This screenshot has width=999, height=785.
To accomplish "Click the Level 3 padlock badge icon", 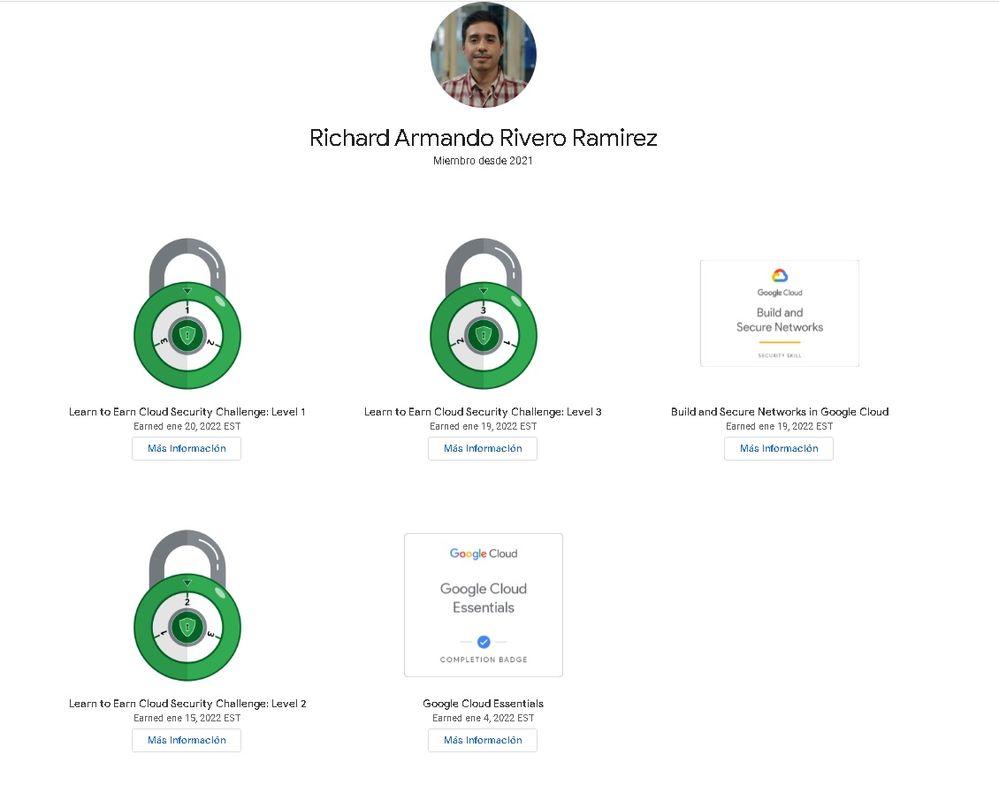I will tap(483, 313).
